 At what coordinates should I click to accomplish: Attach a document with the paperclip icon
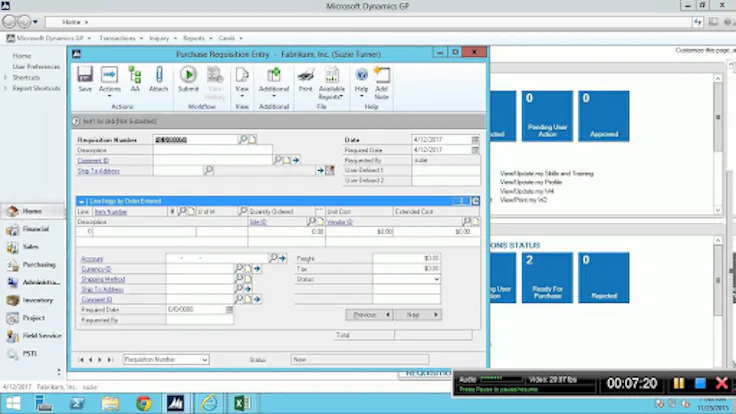(159, 79)
